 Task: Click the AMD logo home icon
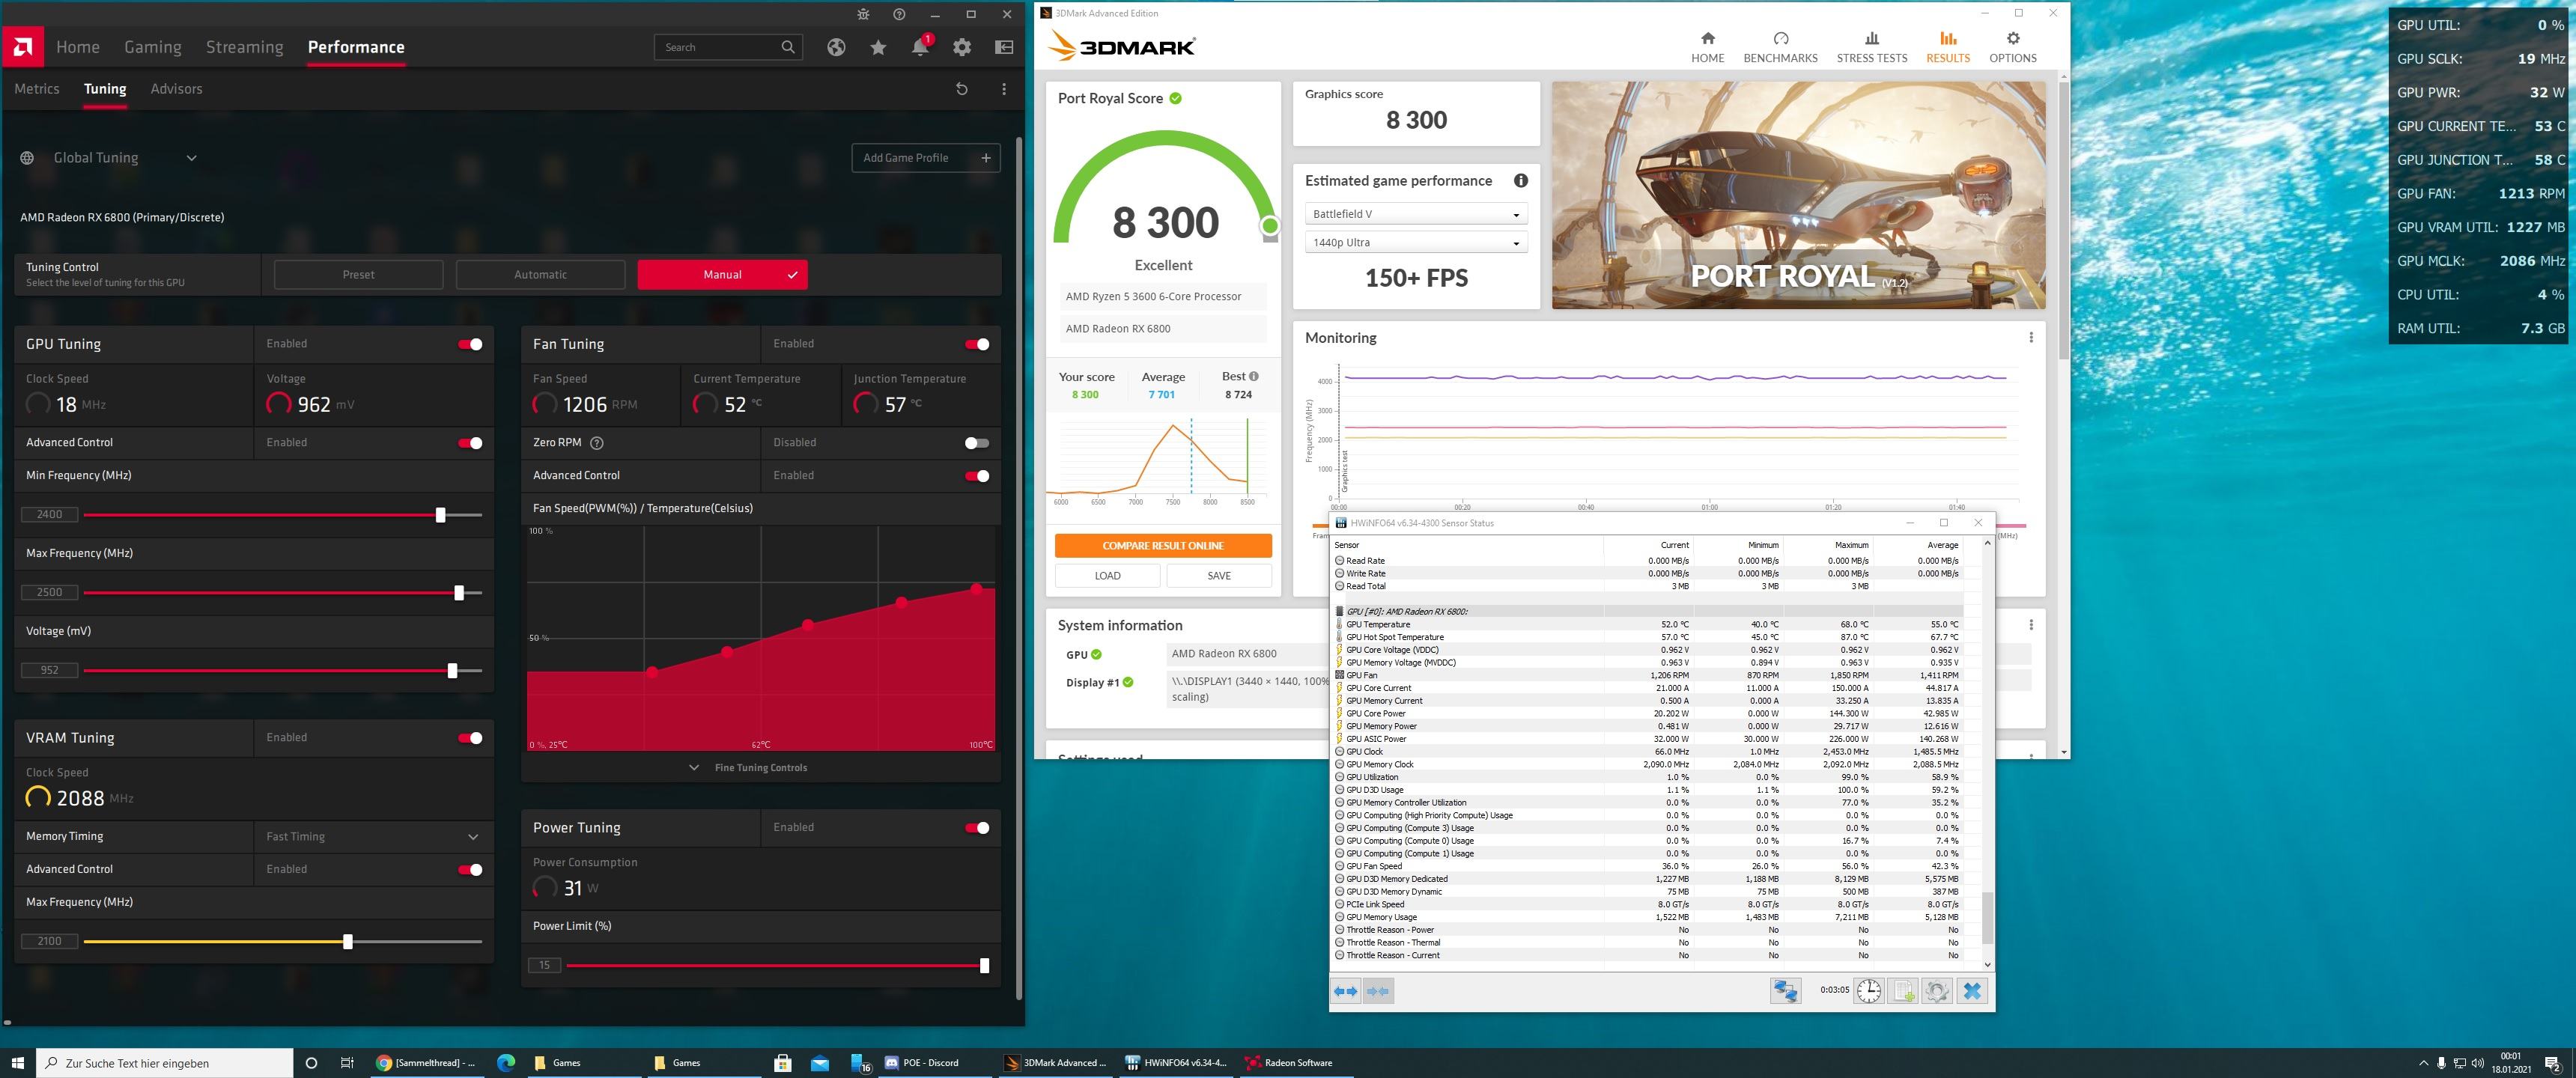(x=22, y=47)
